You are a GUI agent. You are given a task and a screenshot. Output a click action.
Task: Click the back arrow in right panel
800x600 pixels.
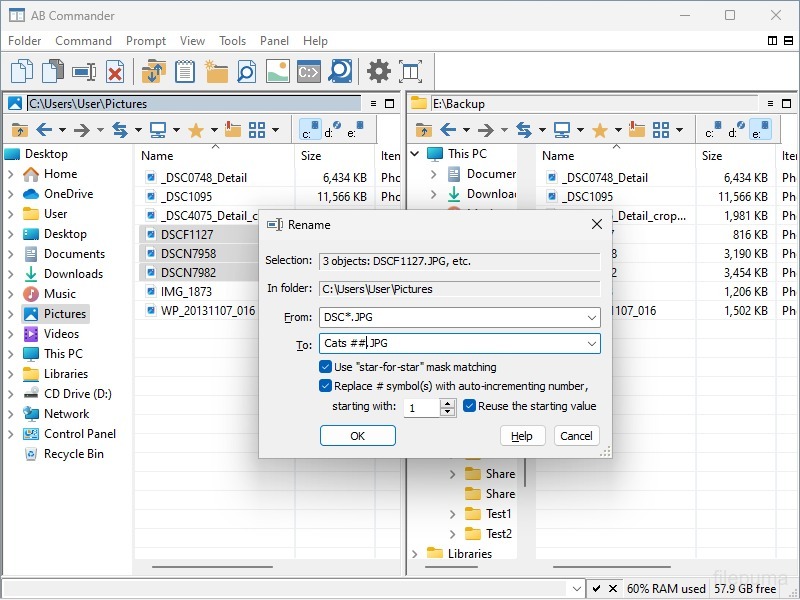tap(448, 130)
